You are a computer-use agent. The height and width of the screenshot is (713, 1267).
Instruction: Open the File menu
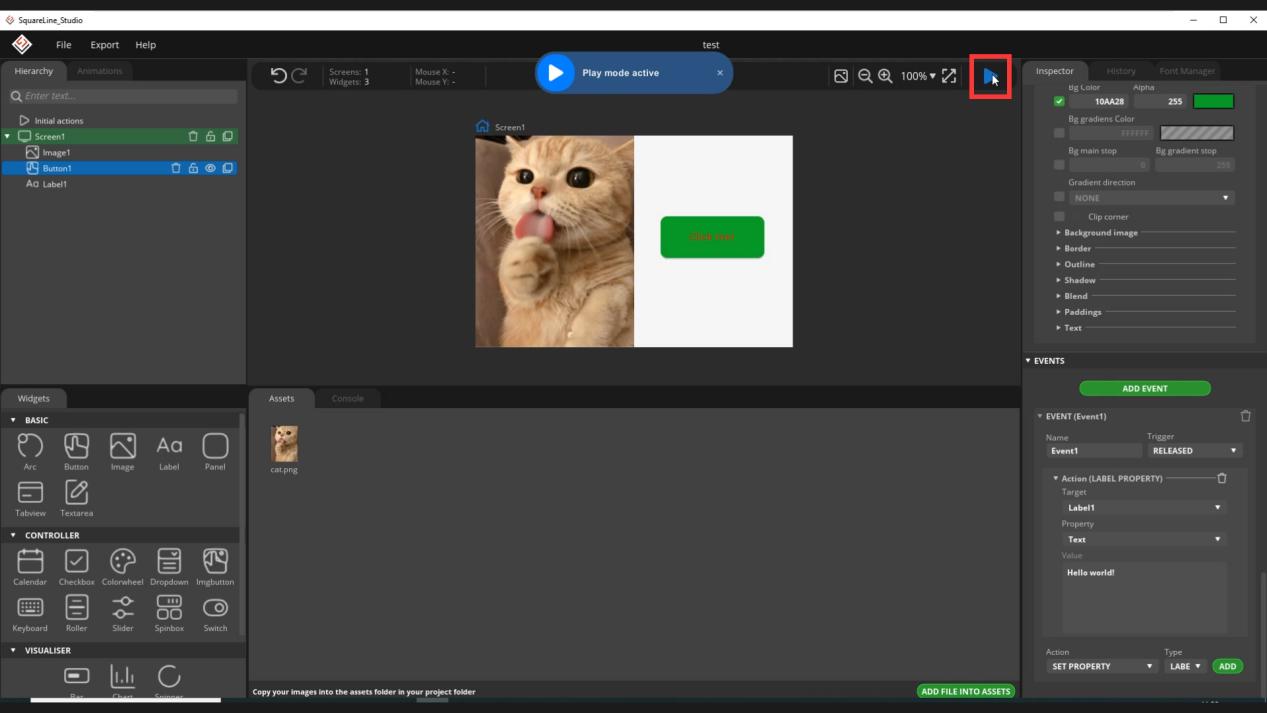click(x=63, y=45)
